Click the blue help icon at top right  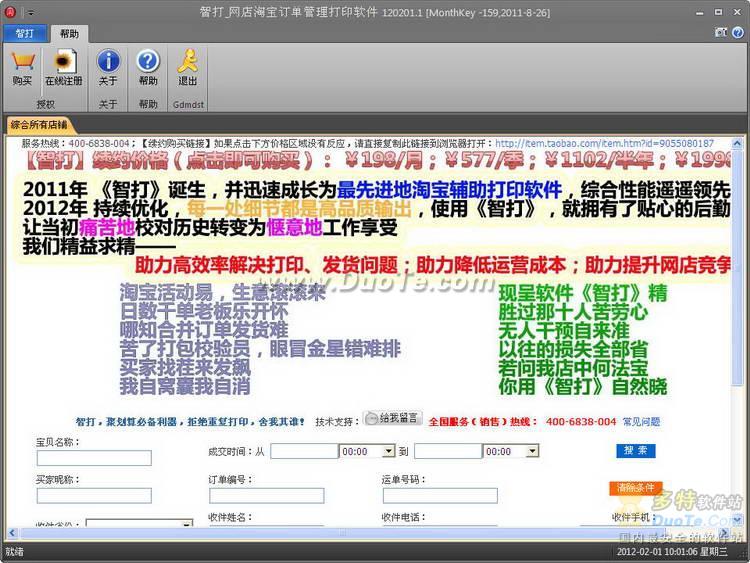click(x=738, y=32)
